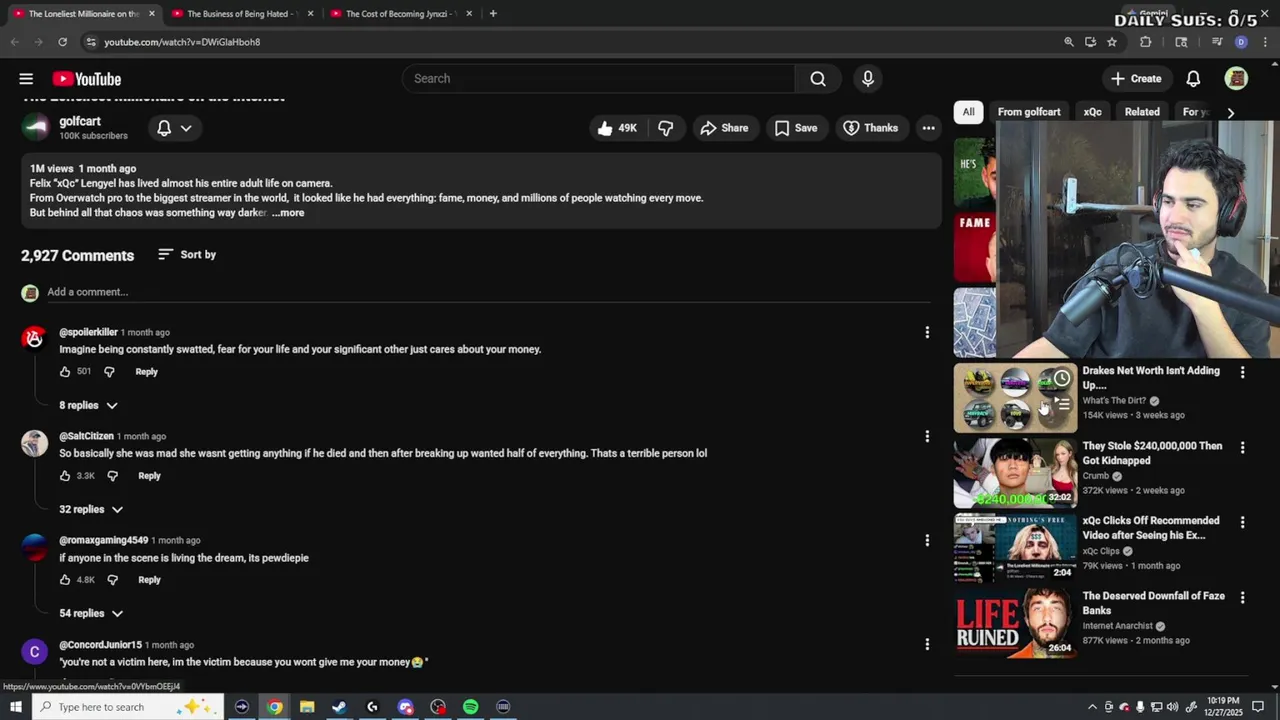
Task: Select the From golfcart filter chip
Action: point(1029,112)
